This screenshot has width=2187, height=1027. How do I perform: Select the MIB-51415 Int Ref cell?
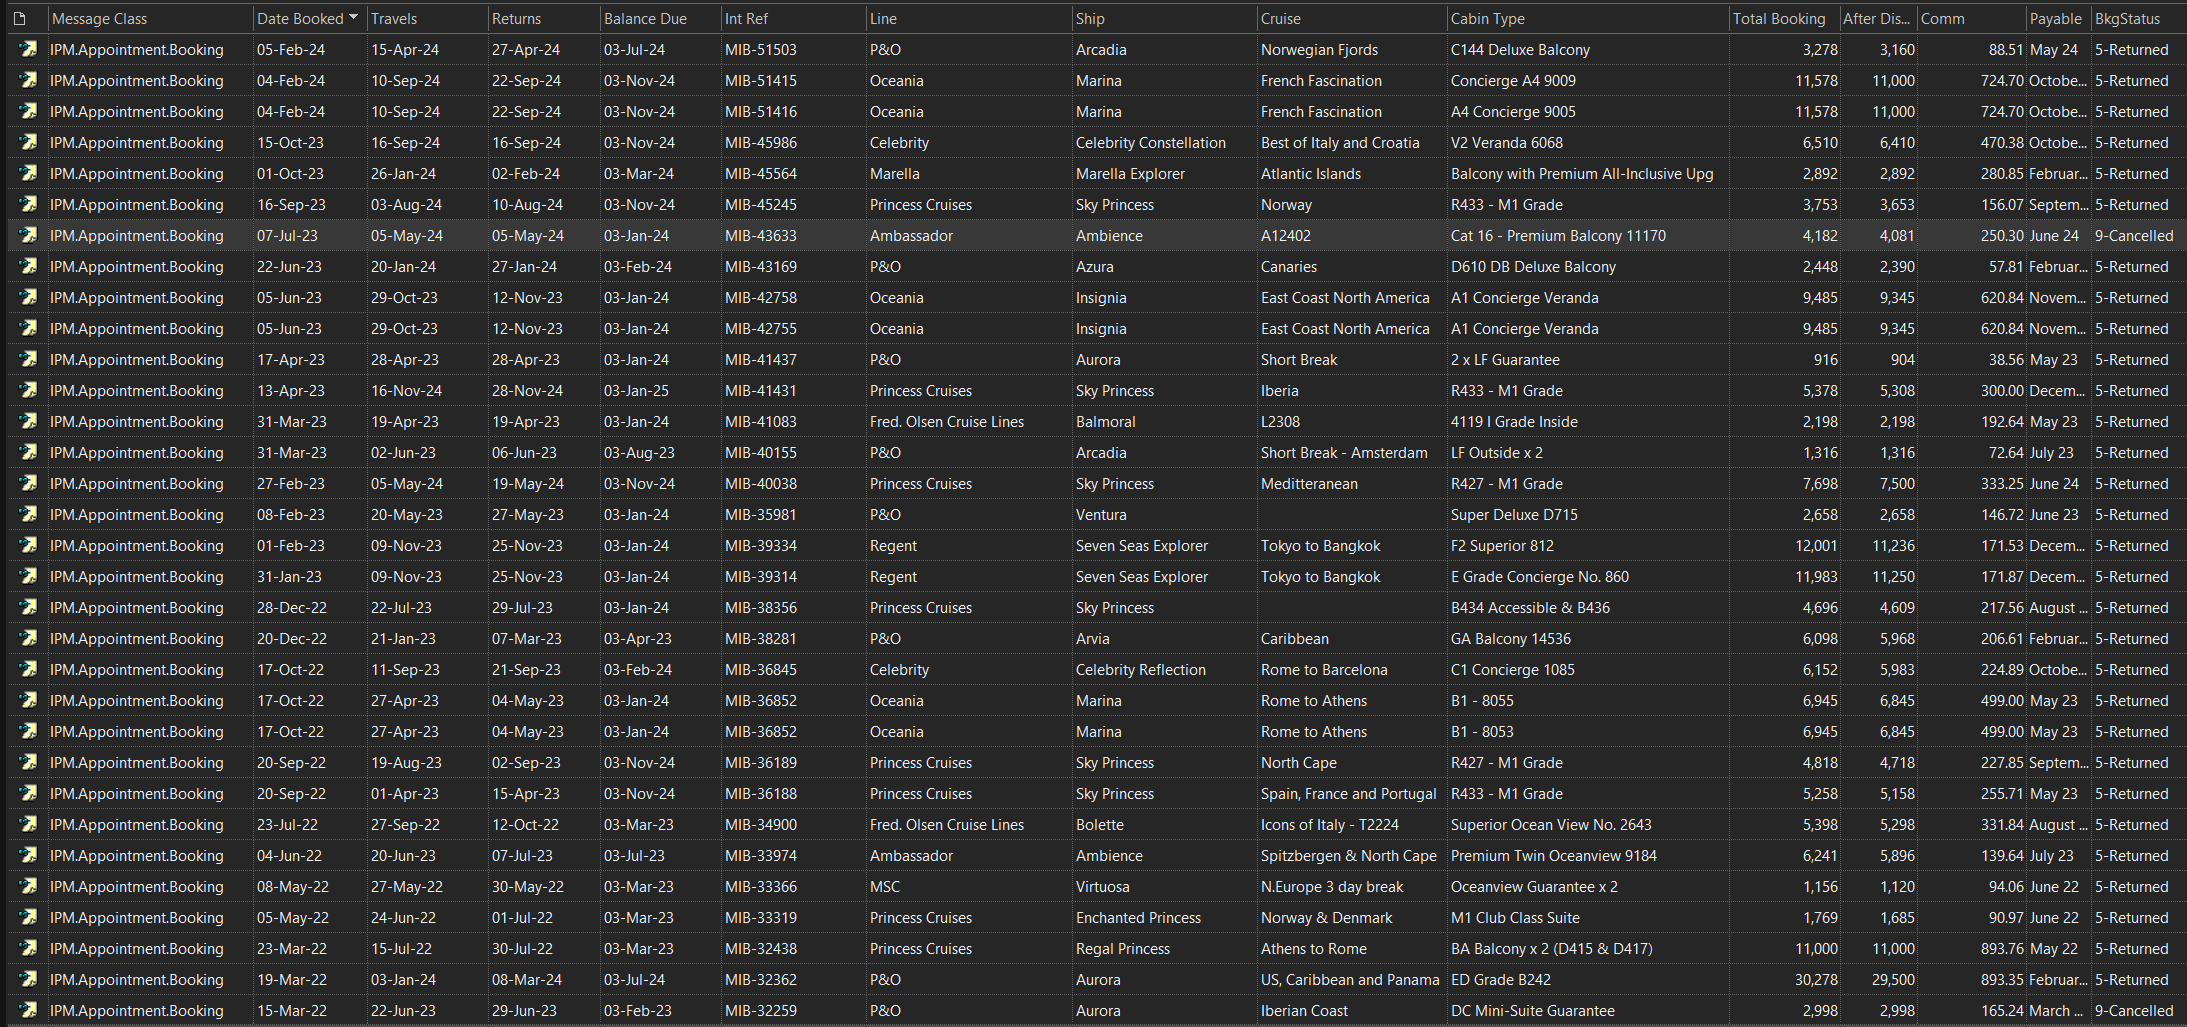point(760,80)
